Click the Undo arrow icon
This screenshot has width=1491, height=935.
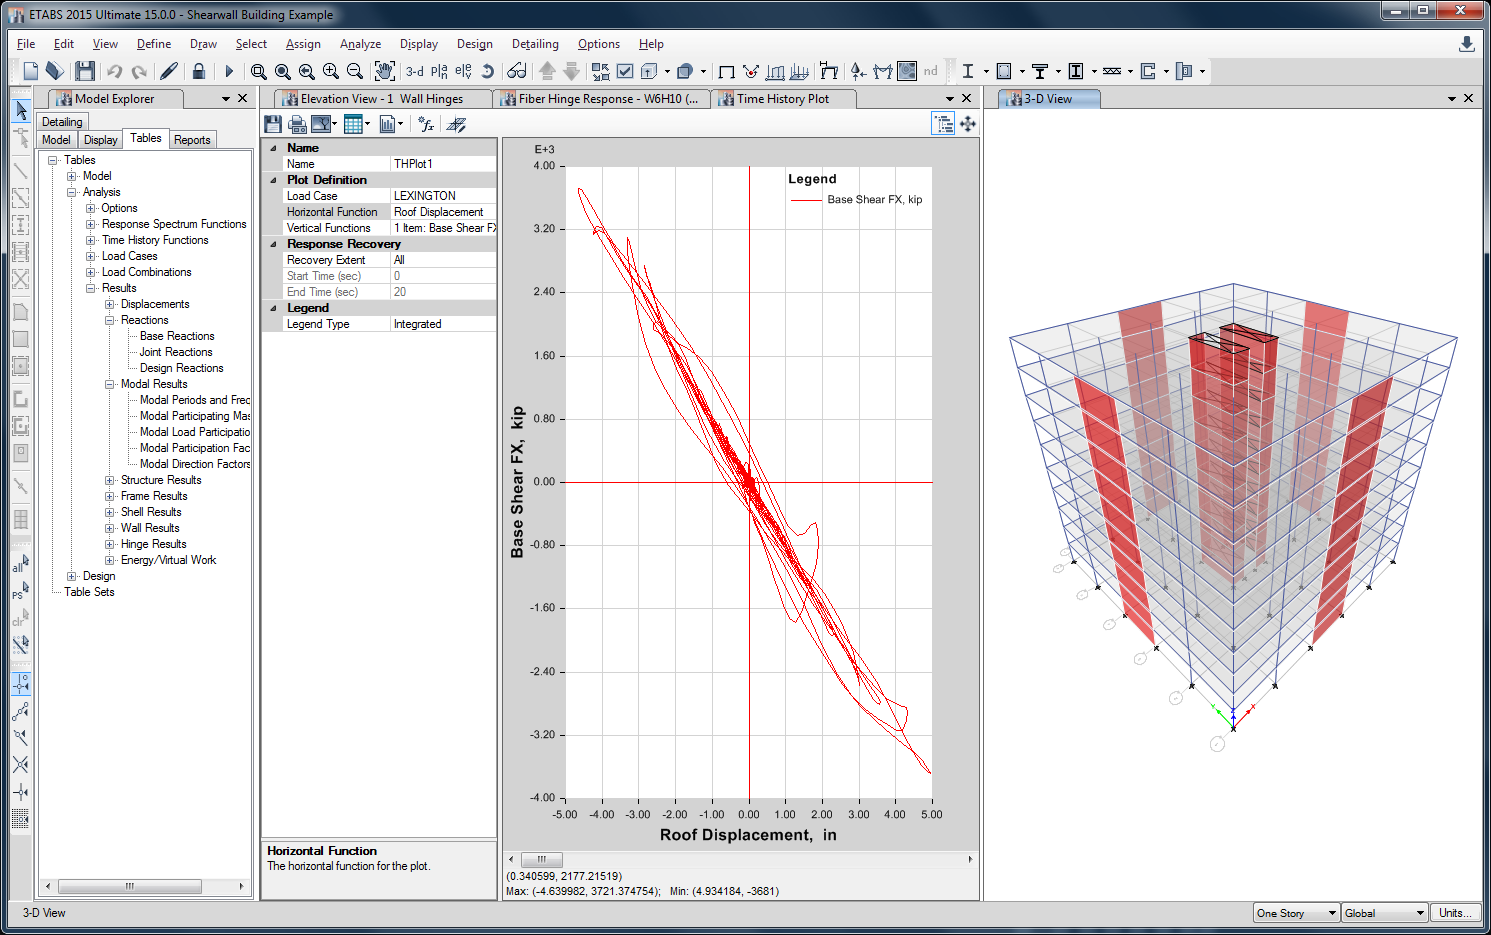pyautogui.click(x=115, y=71)
